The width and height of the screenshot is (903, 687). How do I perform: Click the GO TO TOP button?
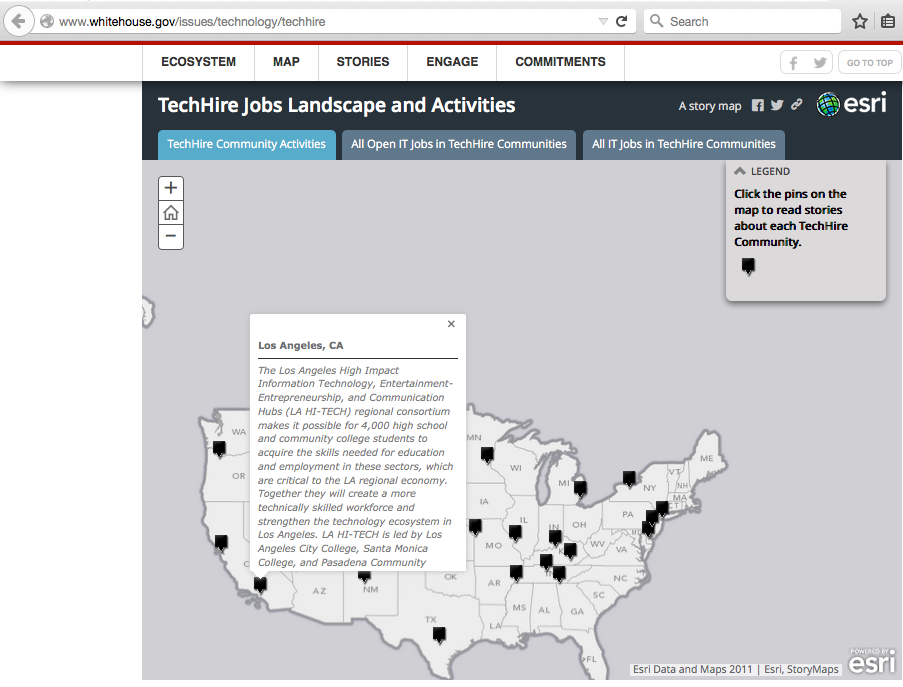tap(870, 63)
